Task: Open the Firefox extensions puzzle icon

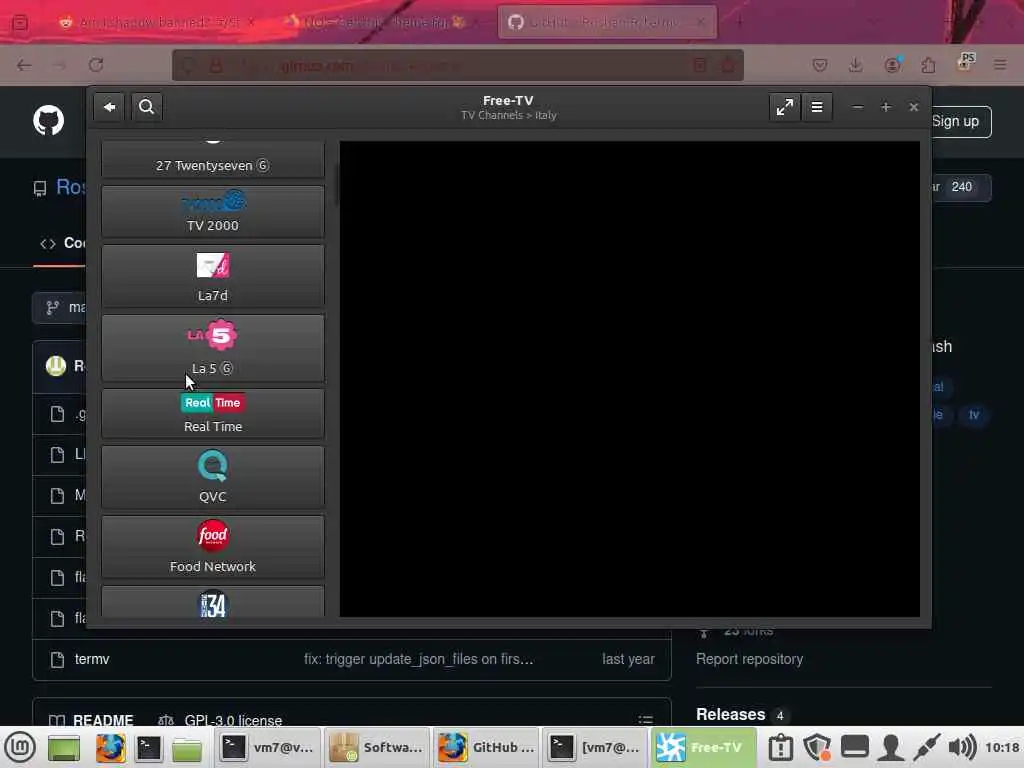Action: click(928, 65)
